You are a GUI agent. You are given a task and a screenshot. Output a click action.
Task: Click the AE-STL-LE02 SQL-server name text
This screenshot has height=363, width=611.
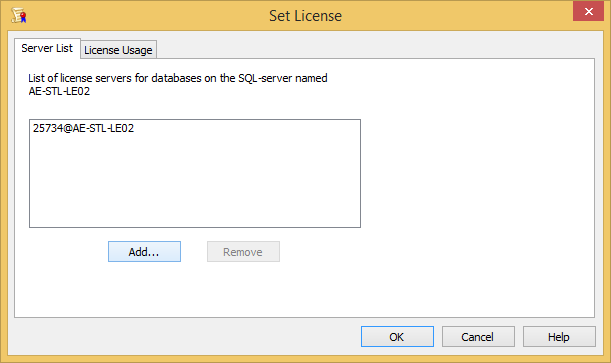click(59, 91)
